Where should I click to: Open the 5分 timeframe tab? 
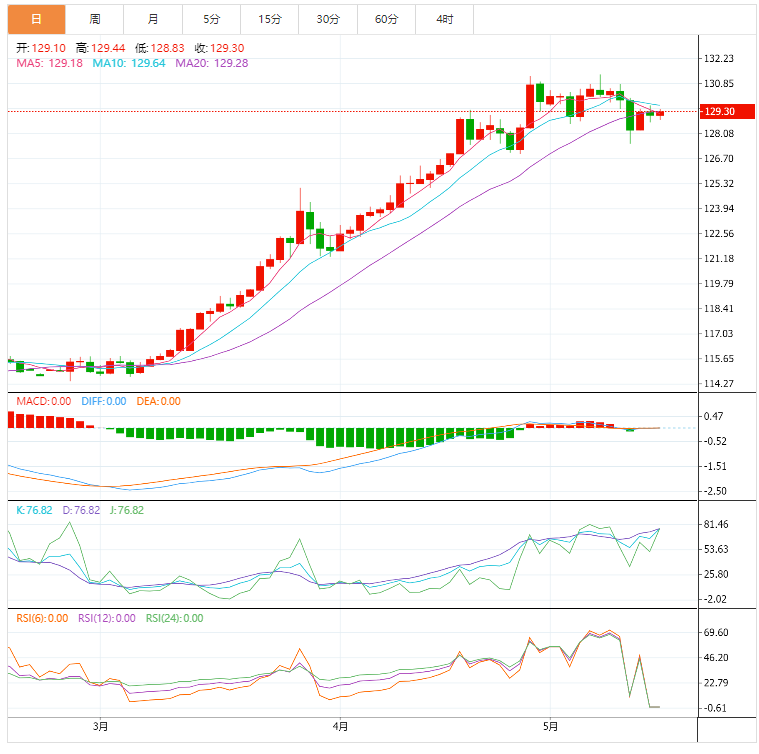(x=212, y=19)
